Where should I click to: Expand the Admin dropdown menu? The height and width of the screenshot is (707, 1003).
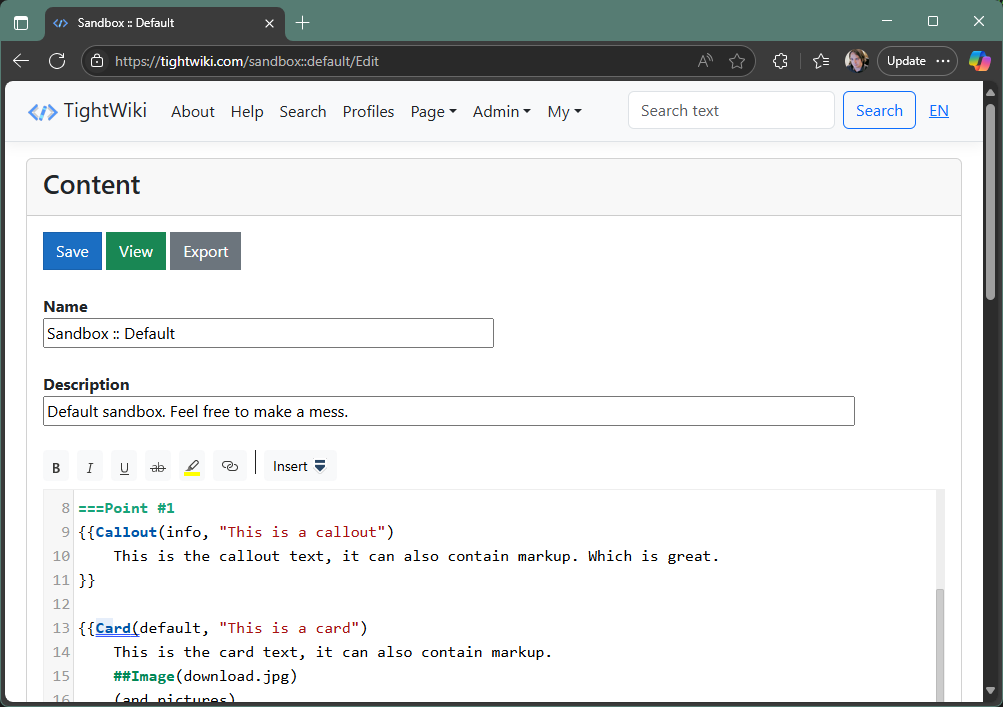pos(502,111)
